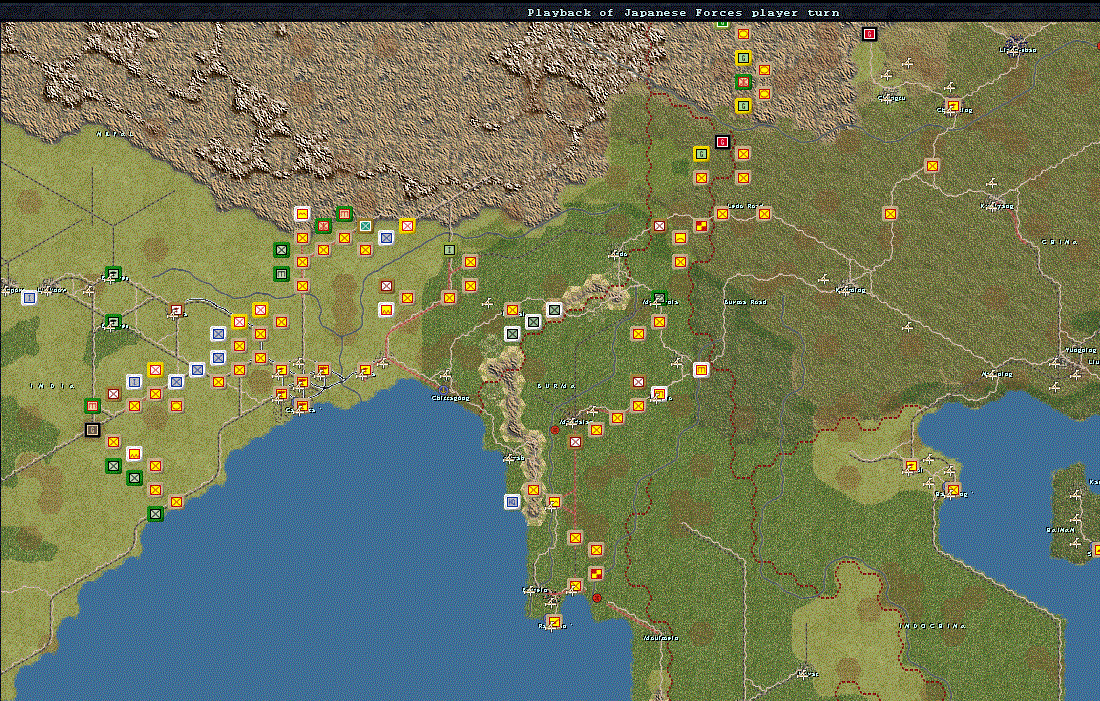Select the black-bordered red G unit beside yellow G unit
Image resolution: width=1100 pixels, height=701 pixels.
722,142
